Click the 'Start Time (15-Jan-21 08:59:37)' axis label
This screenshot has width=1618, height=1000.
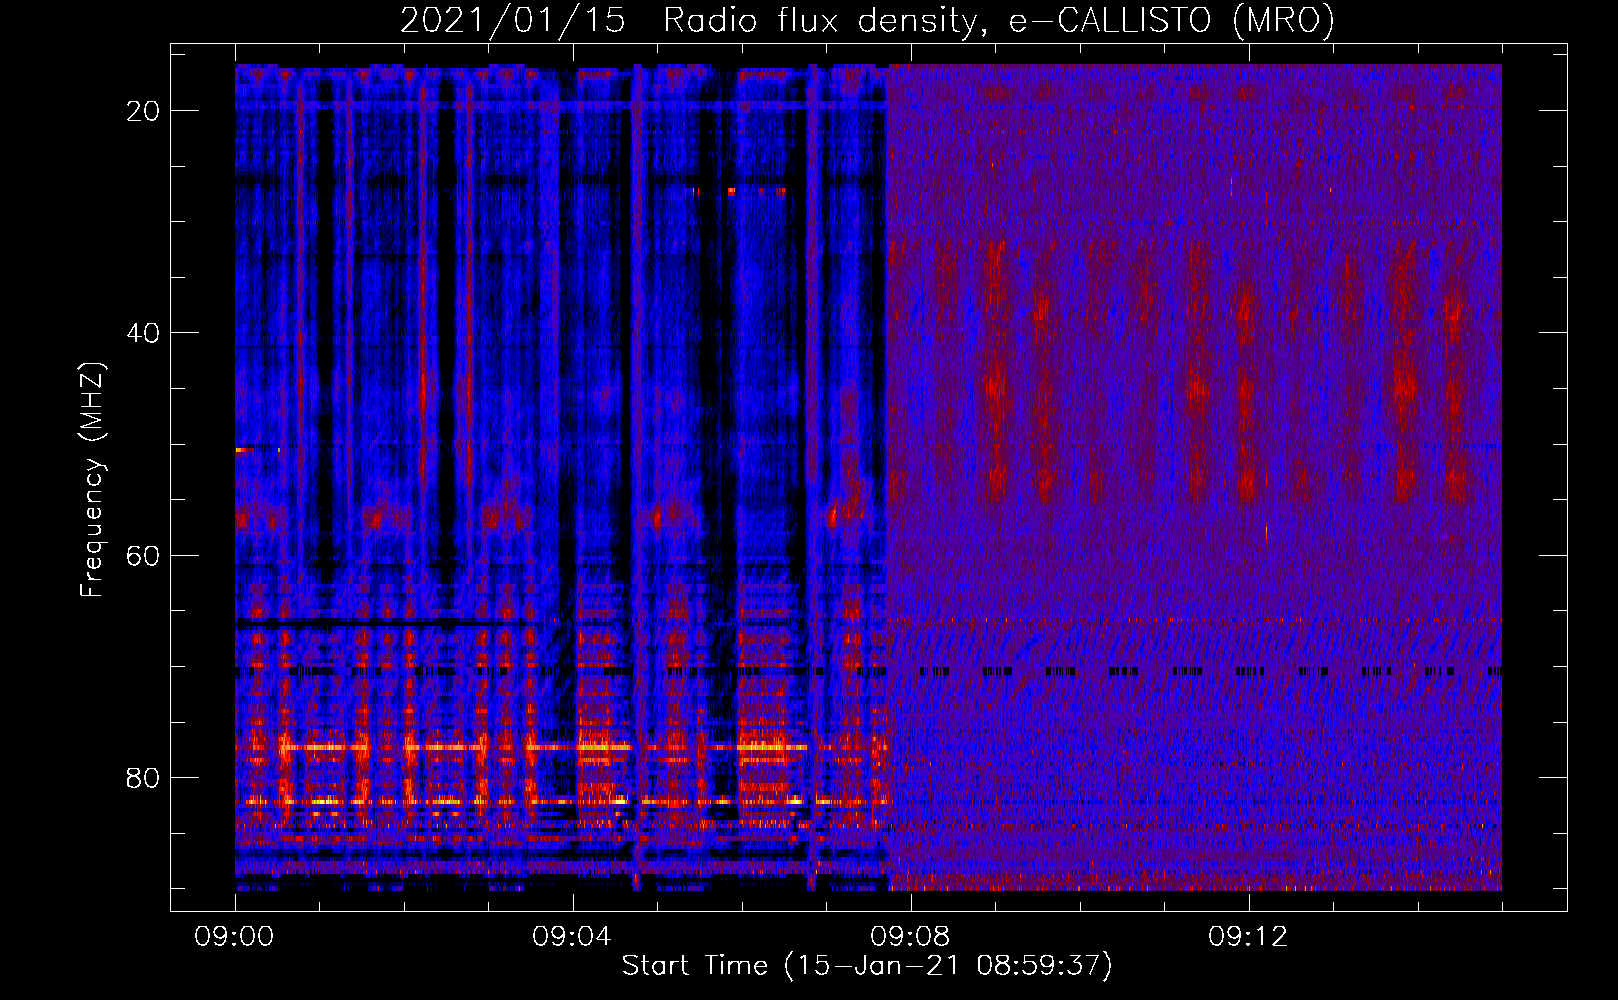pyautogui.click(x=867, y=966)
